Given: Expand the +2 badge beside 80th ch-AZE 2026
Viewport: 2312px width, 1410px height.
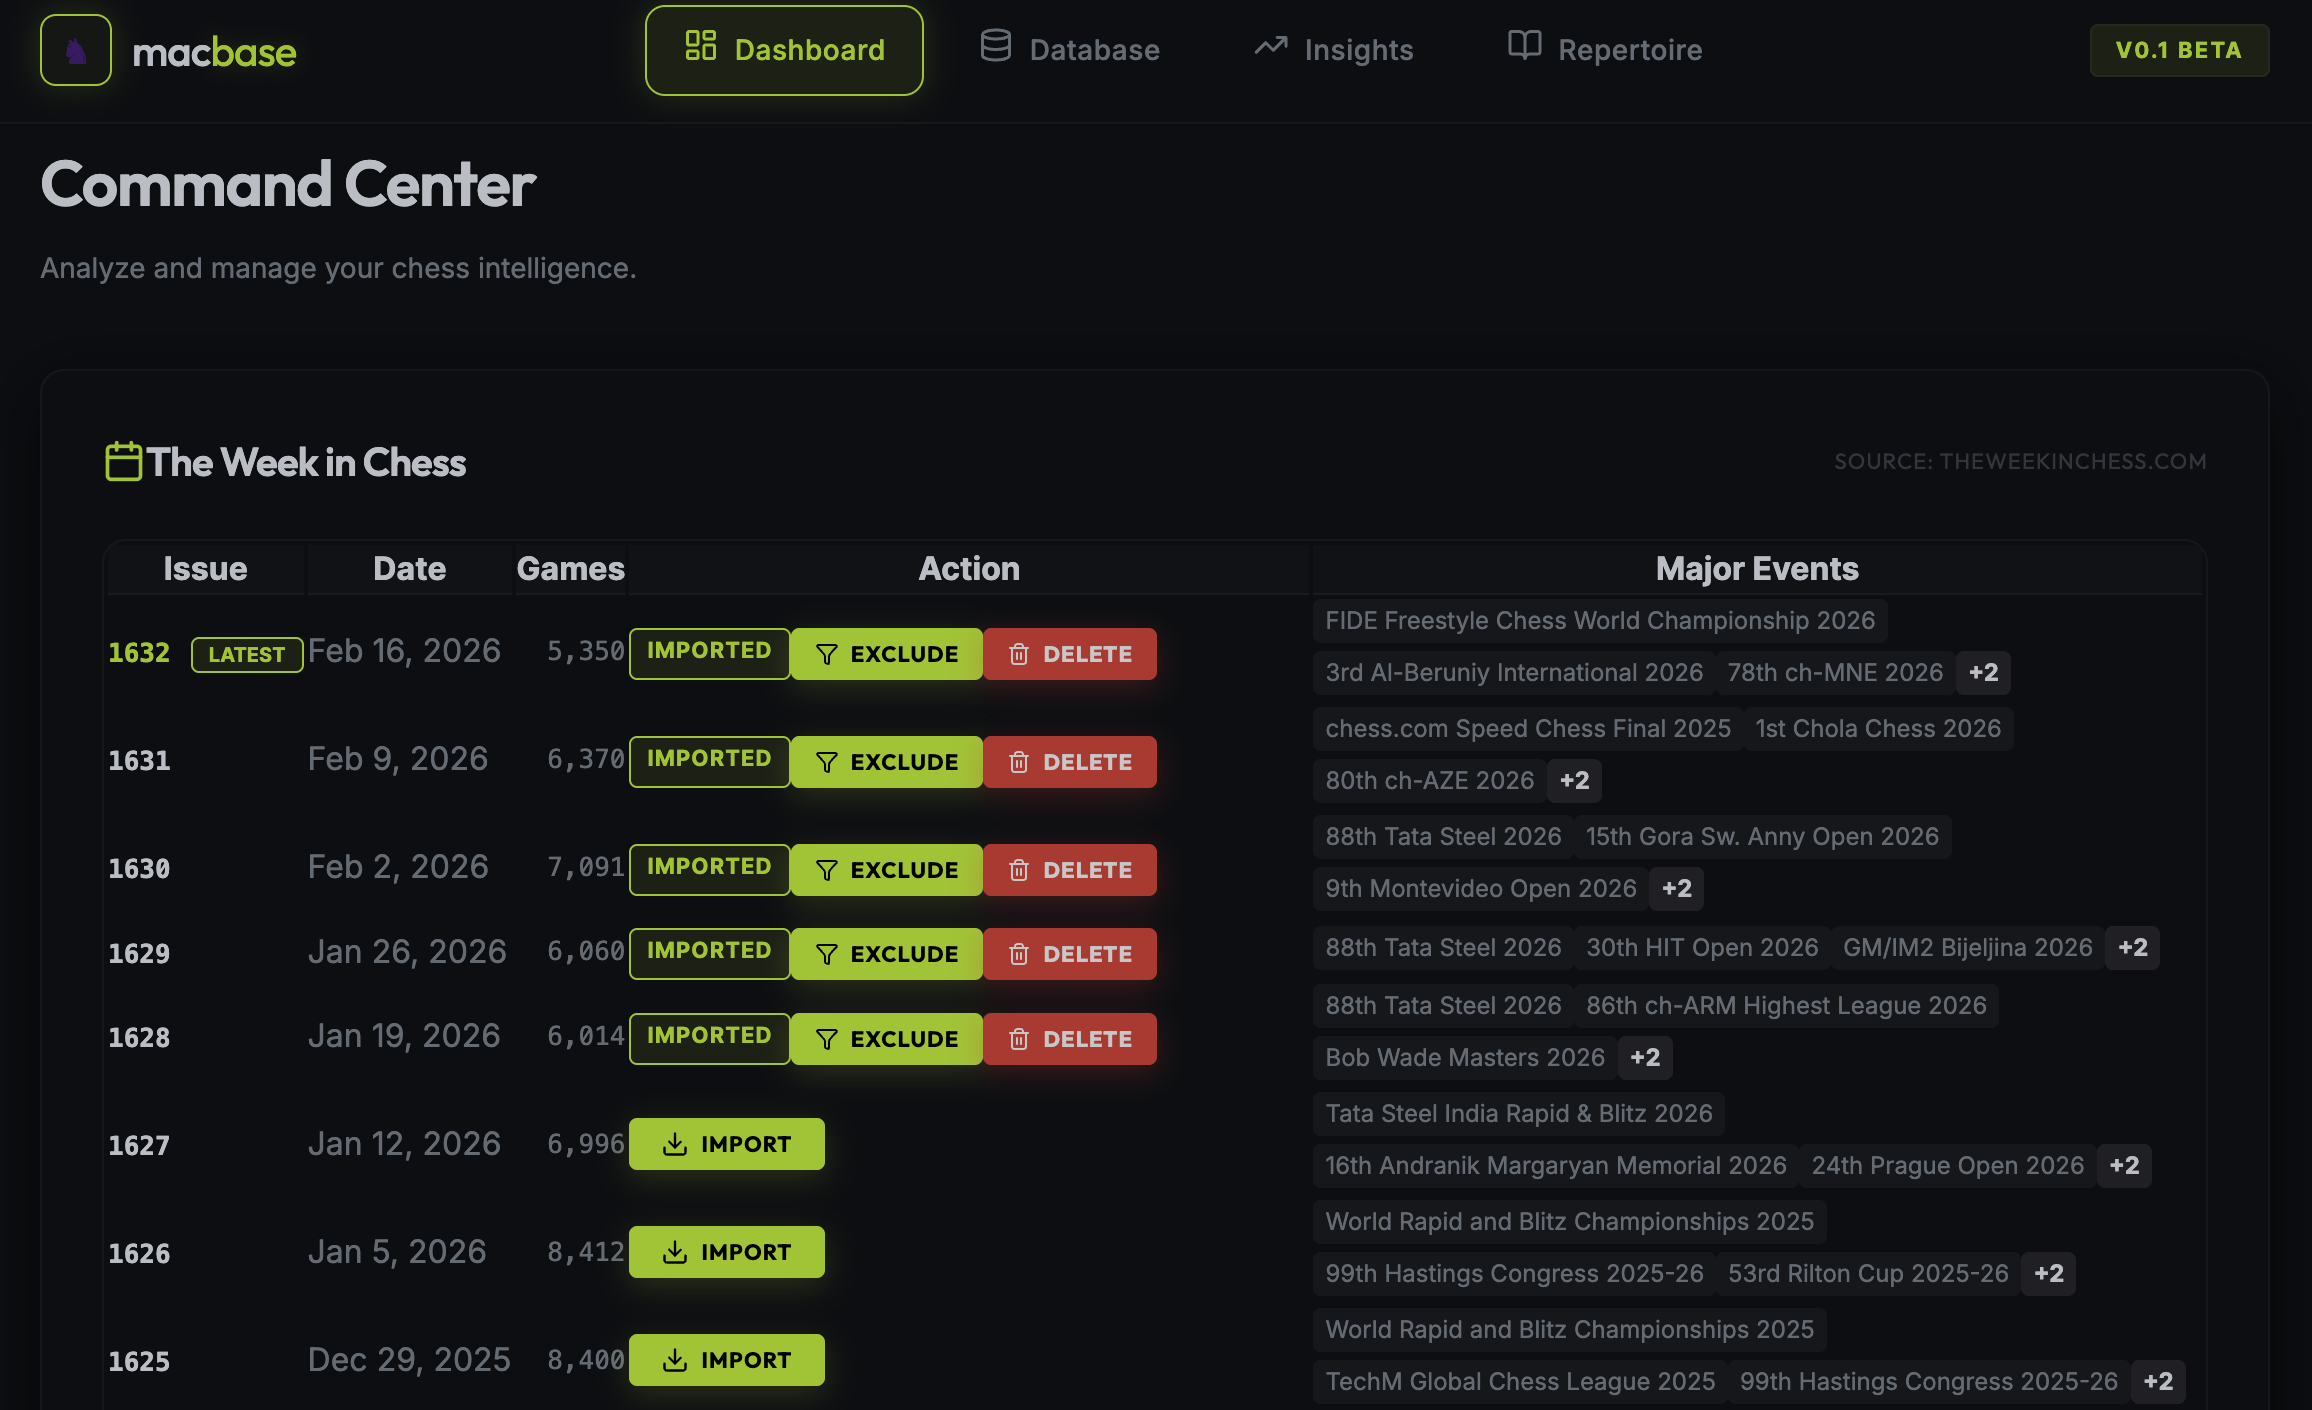Looking at the screenshot, I should [1573, 780].
